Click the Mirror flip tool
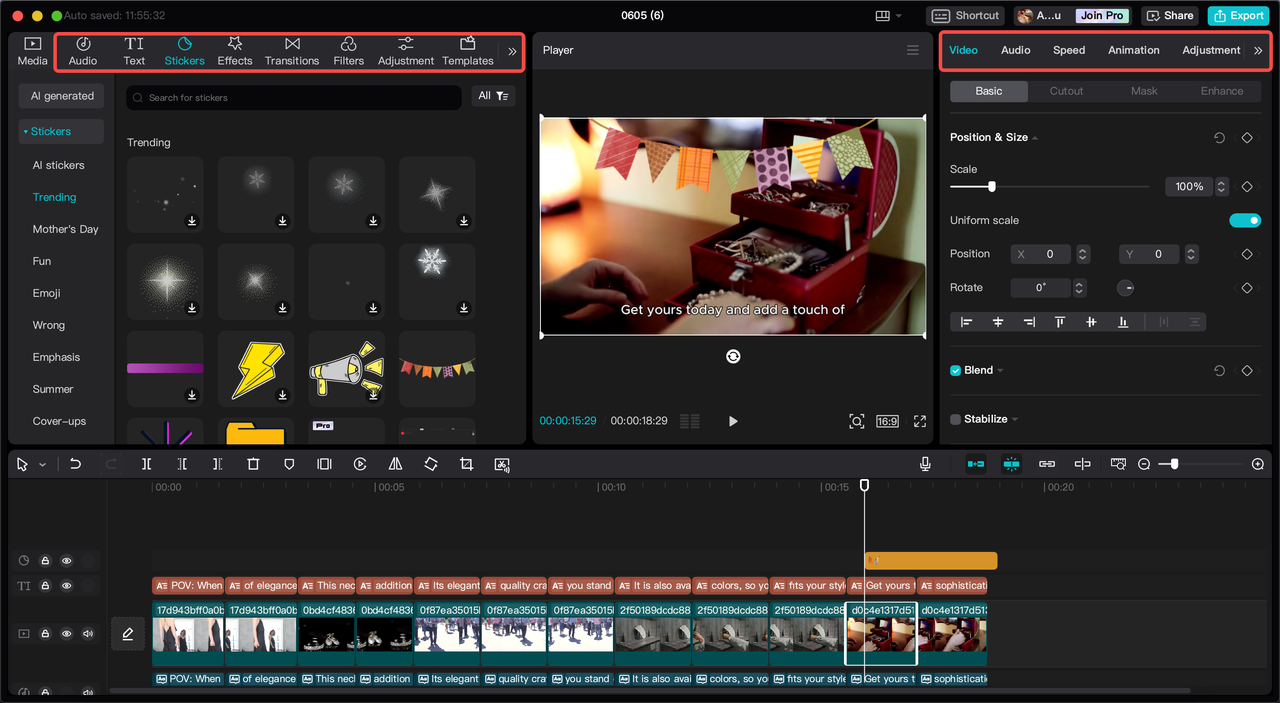 pyautogui.click(x=395, y=464)
